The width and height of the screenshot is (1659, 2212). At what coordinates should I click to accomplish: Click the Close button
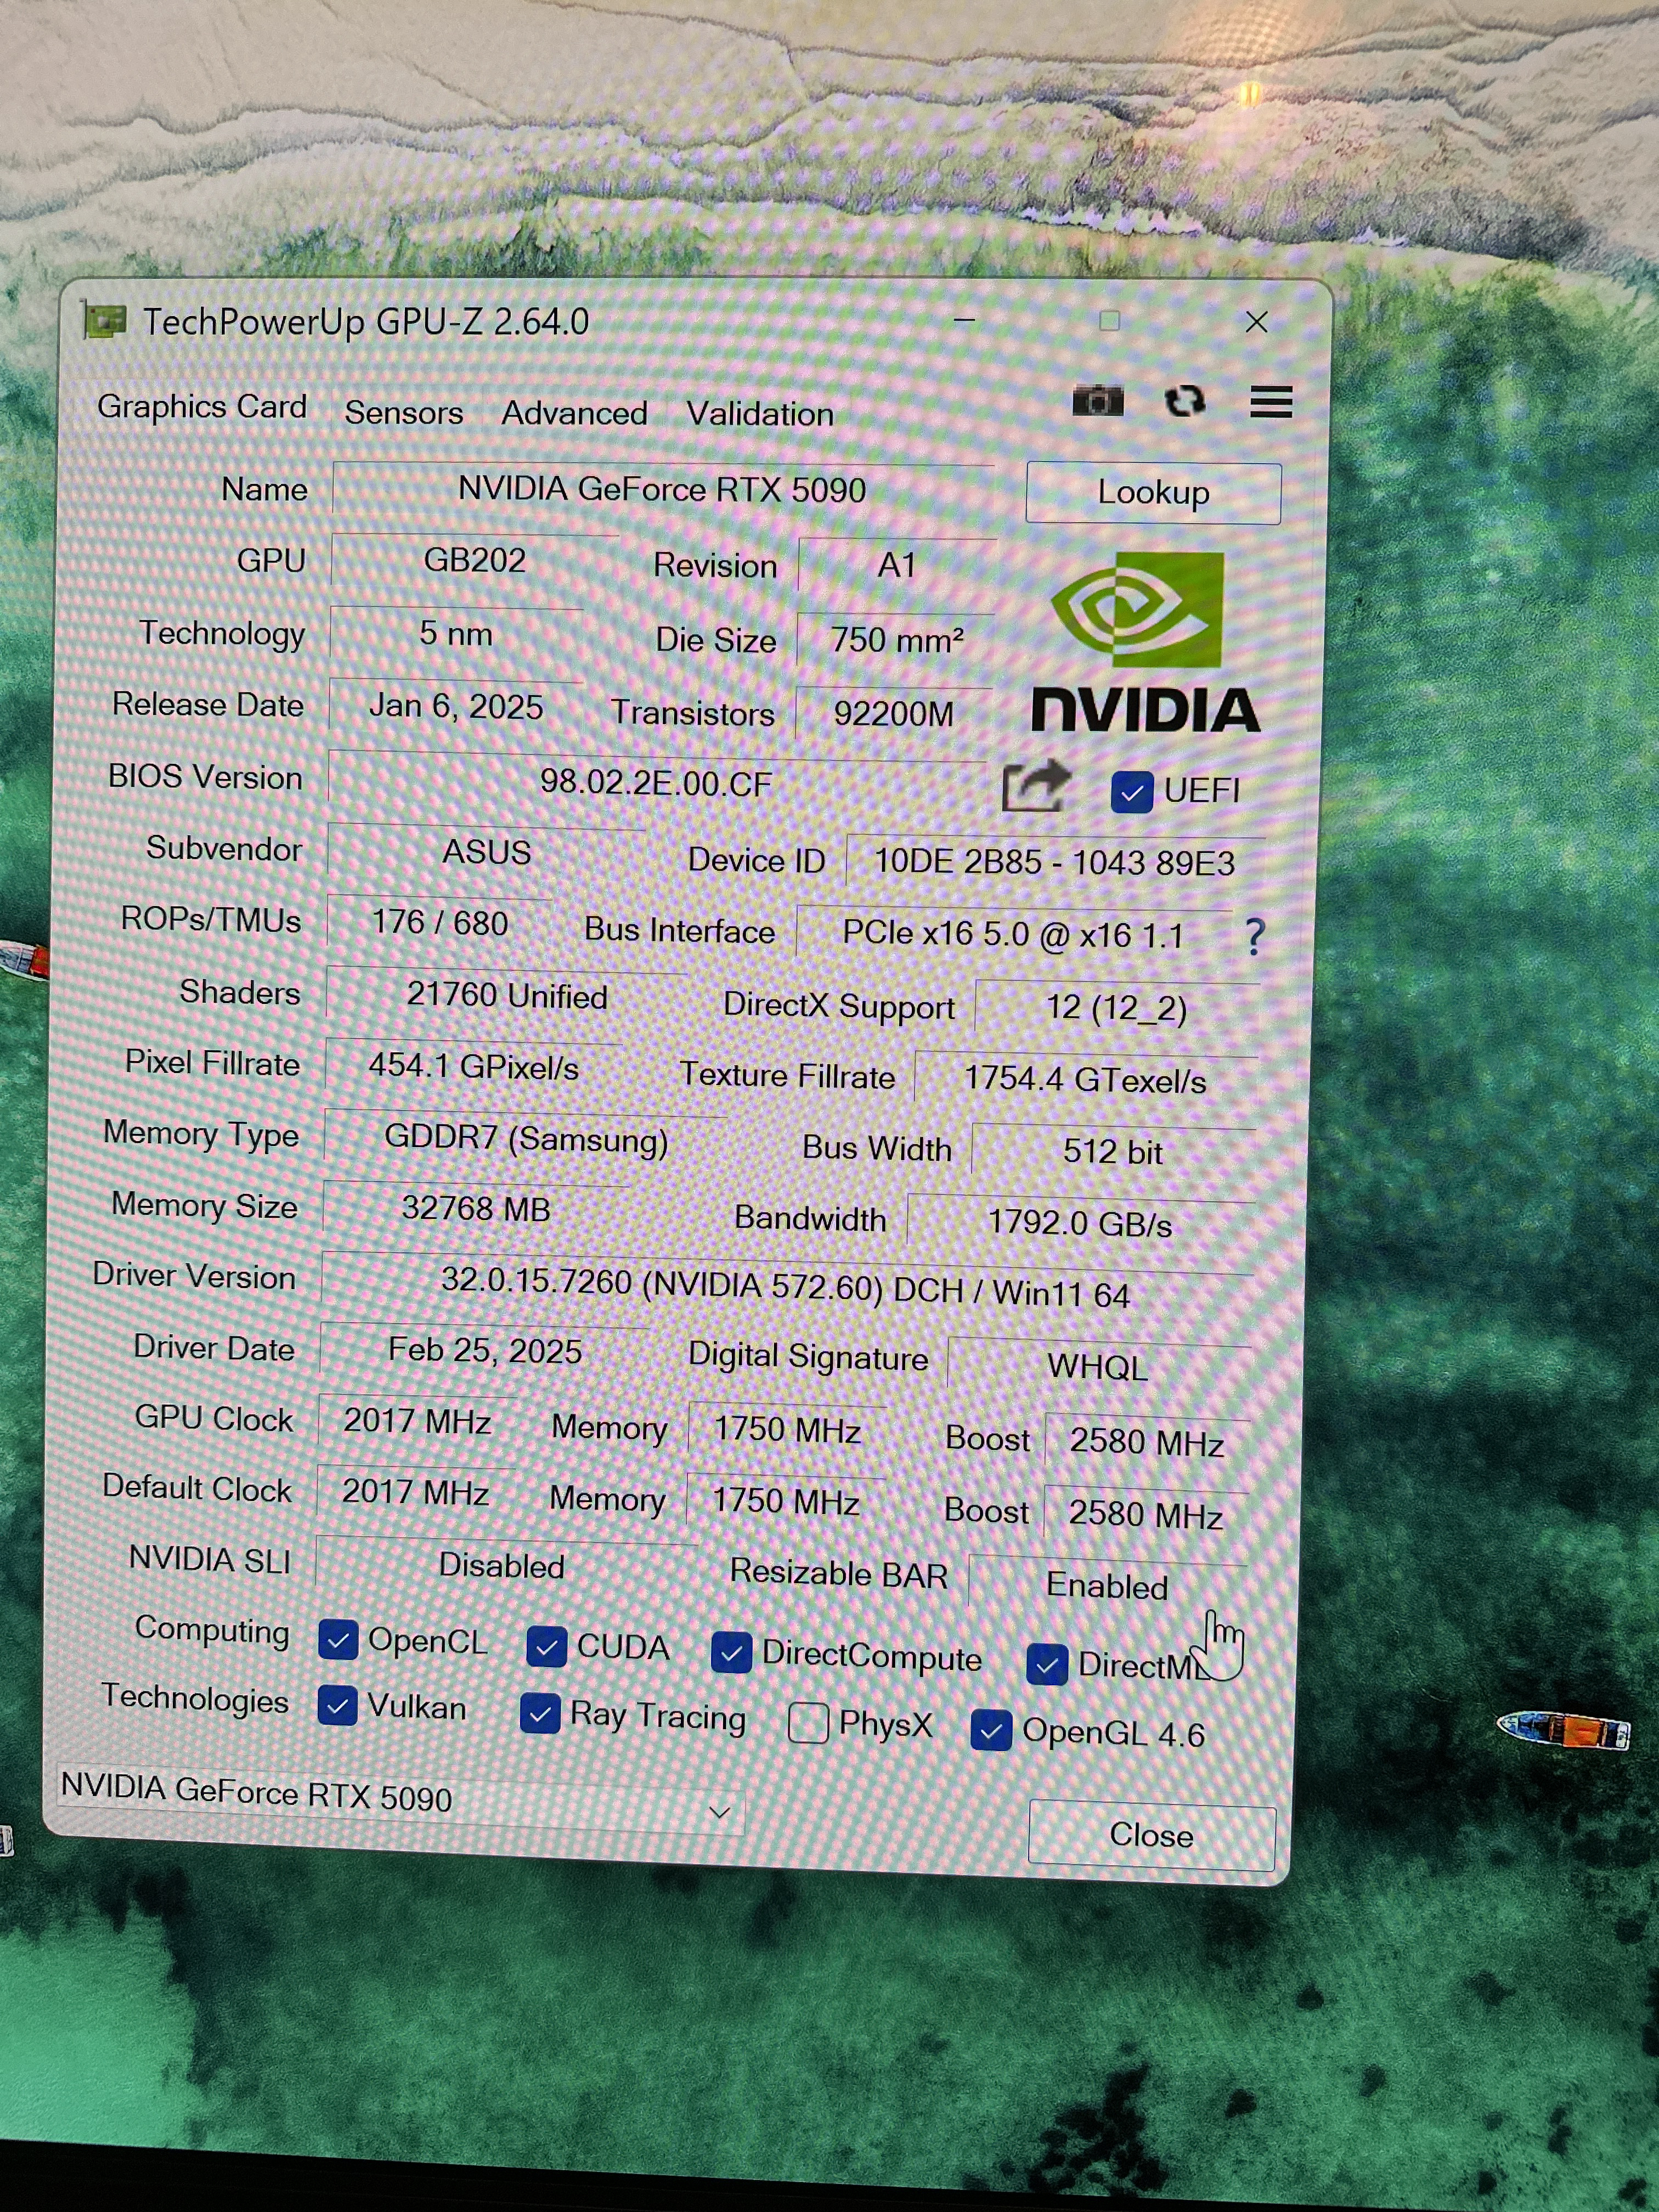click(x=1151, y=1836)
